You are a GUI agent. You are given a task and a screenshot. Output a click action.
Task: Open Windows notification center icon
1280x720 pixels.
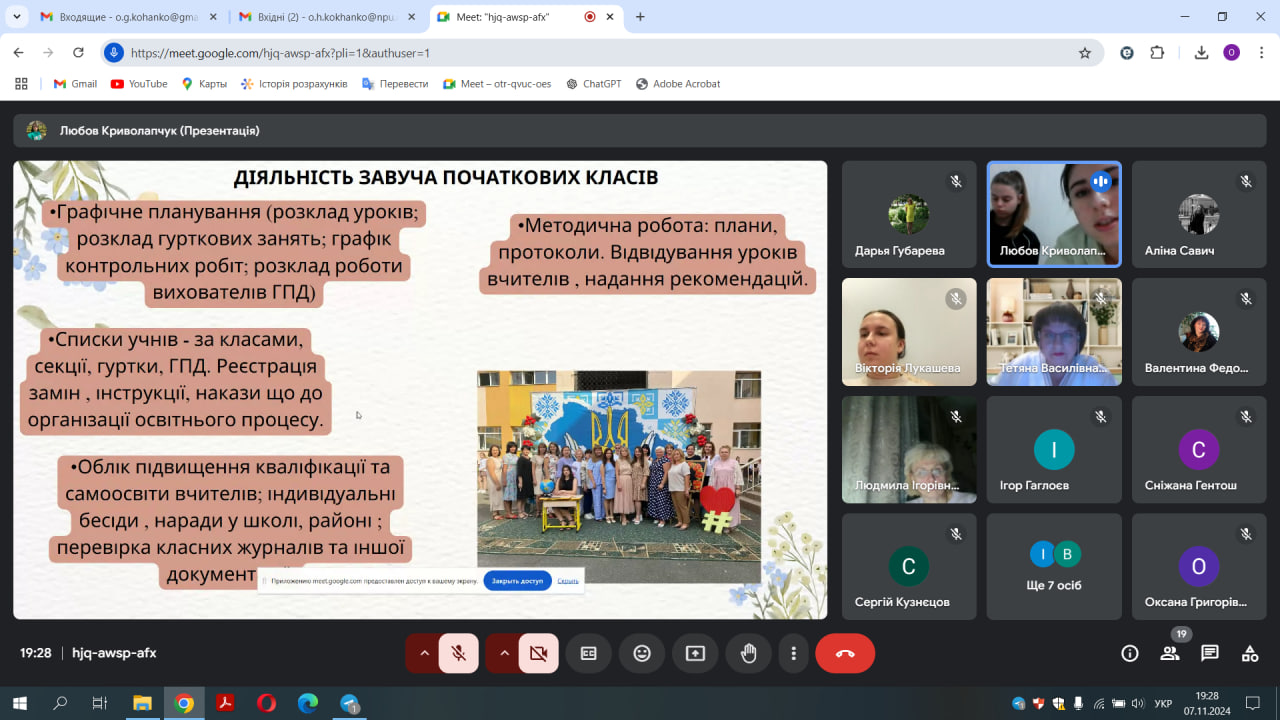1252,703
